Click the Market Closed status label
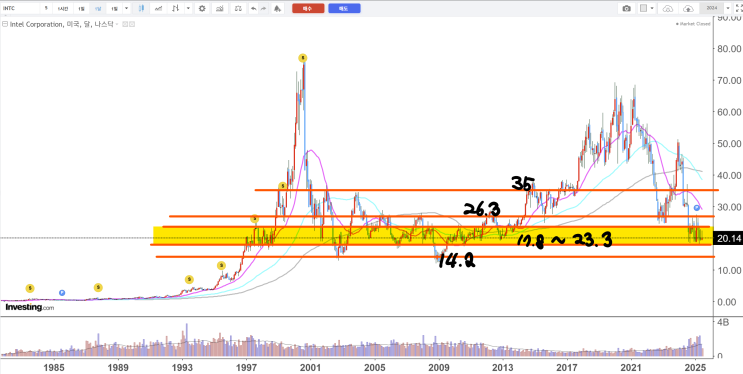Image resolution: width=743 pixels, height=374 pixels. click(693, 24)
